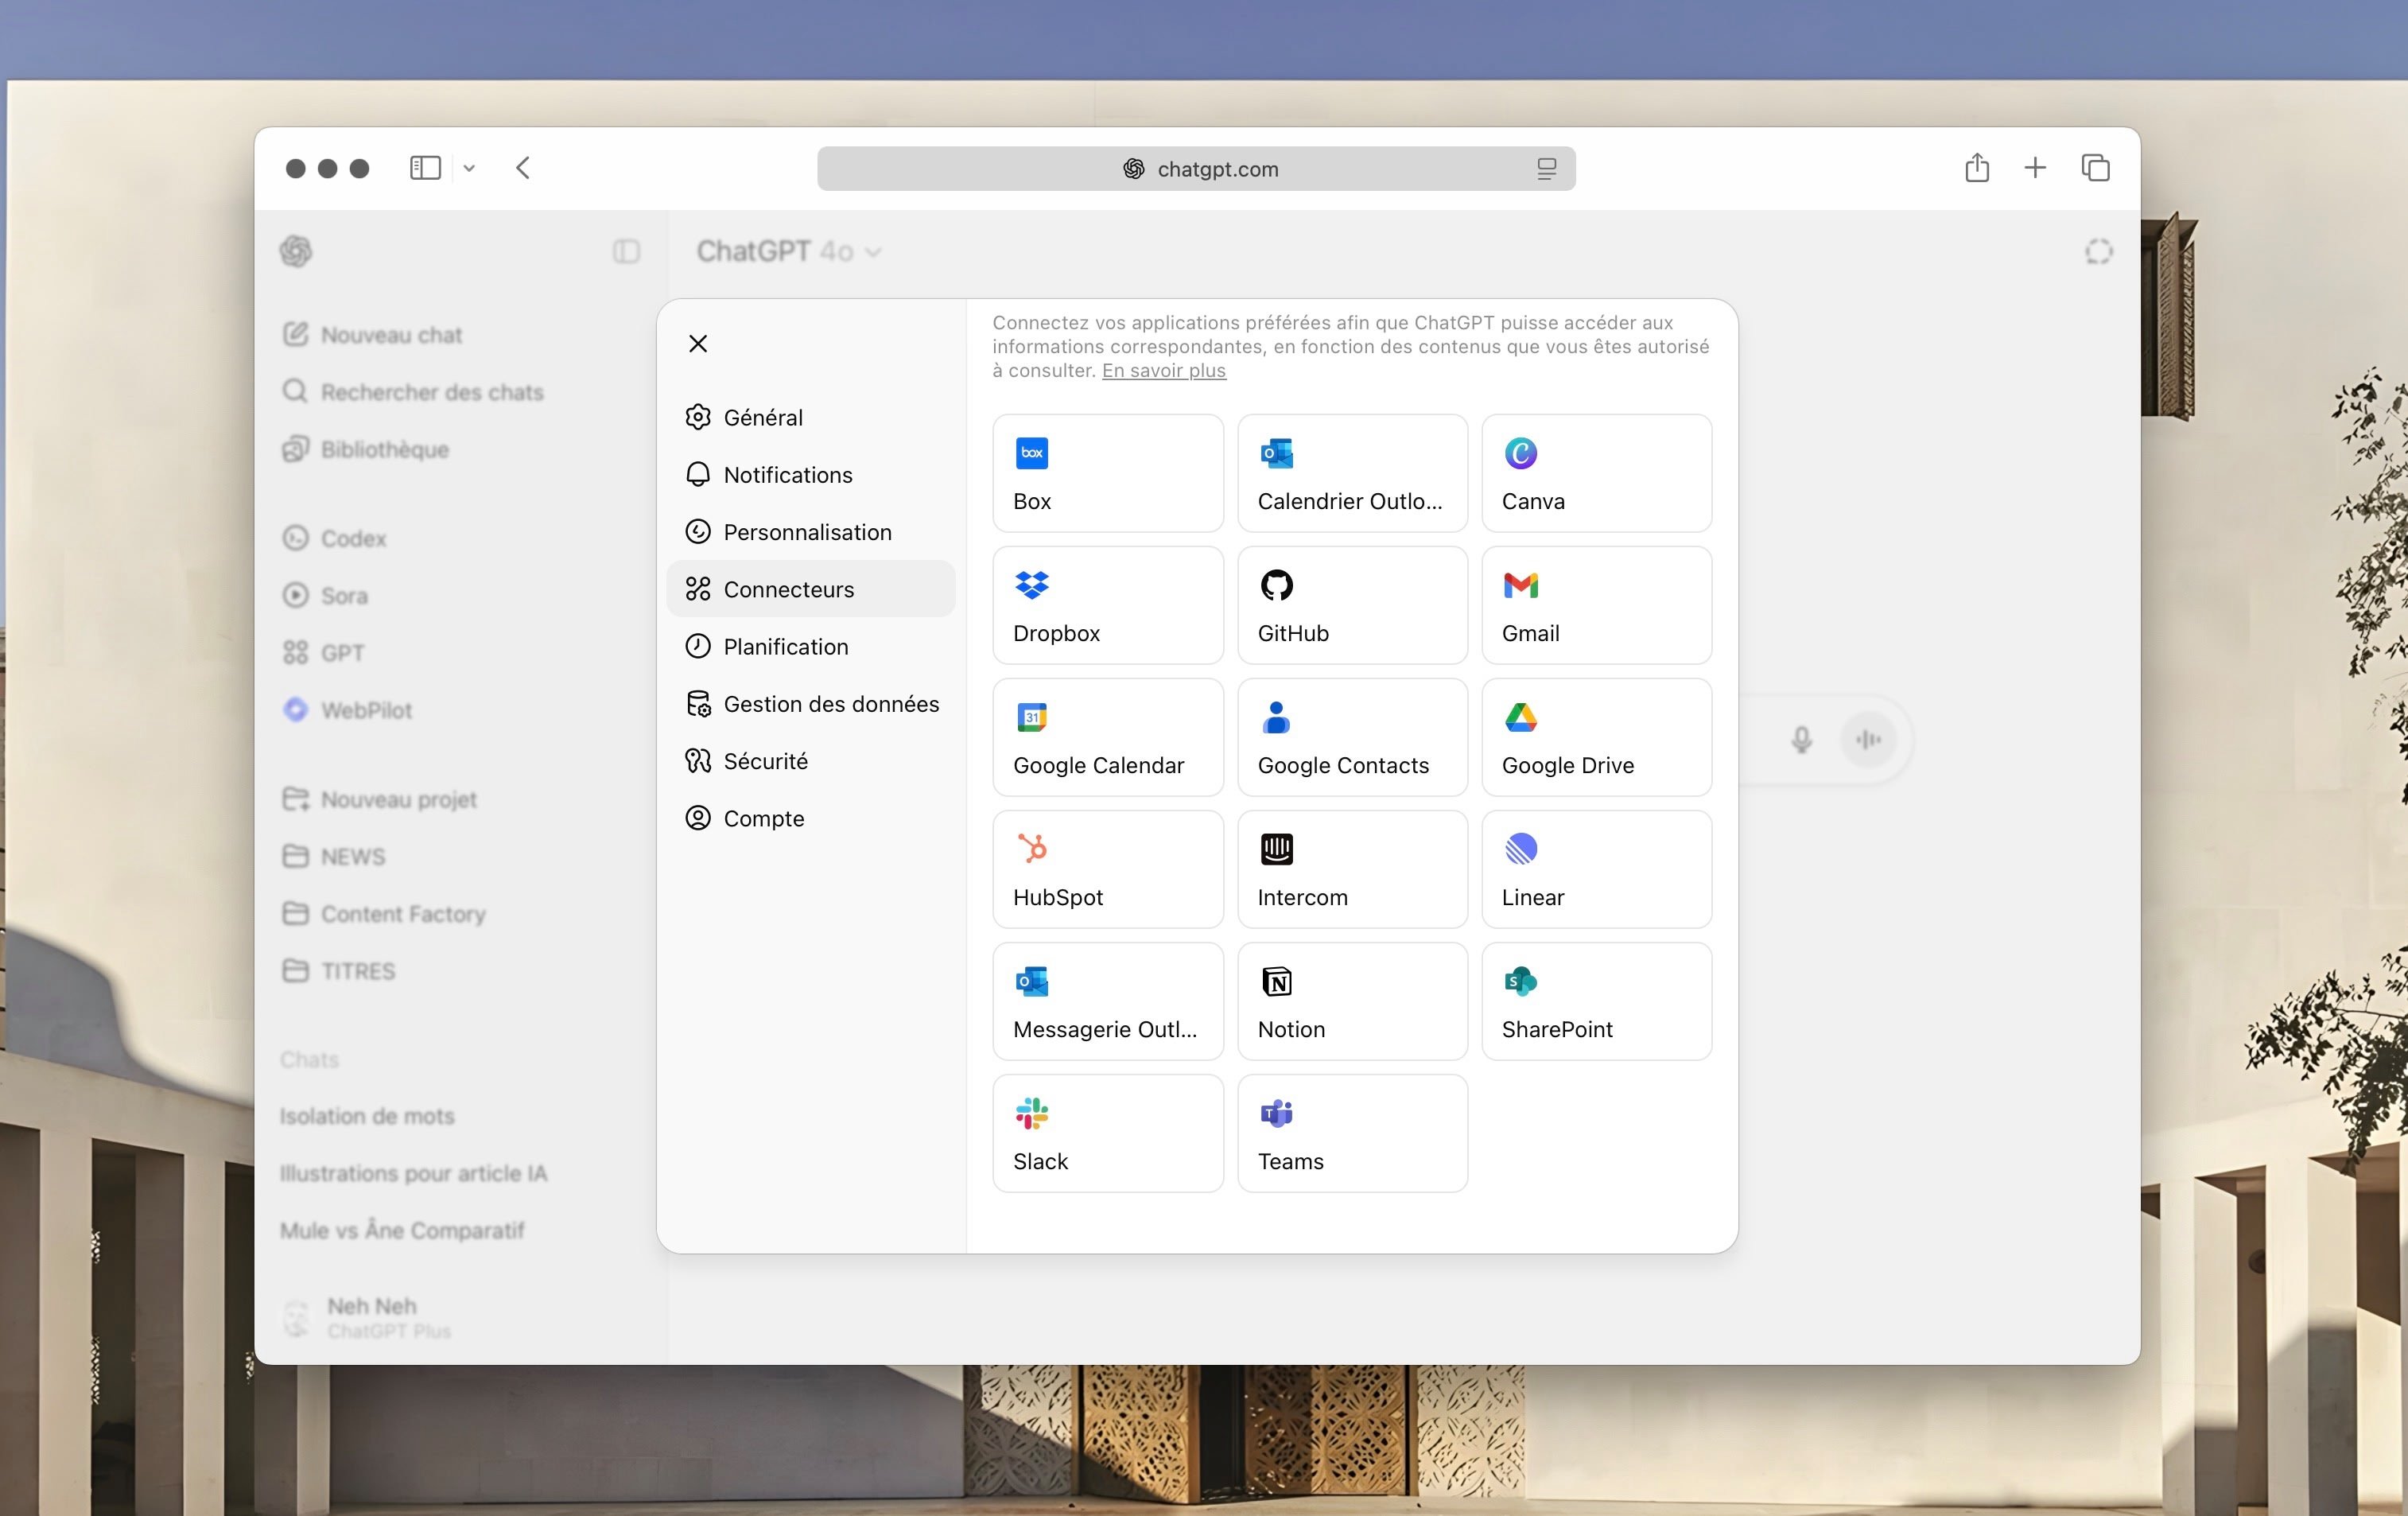This screenshot has width=2408, height=1516.
Task: Open the Linear connector
Action: [1596, 869]
